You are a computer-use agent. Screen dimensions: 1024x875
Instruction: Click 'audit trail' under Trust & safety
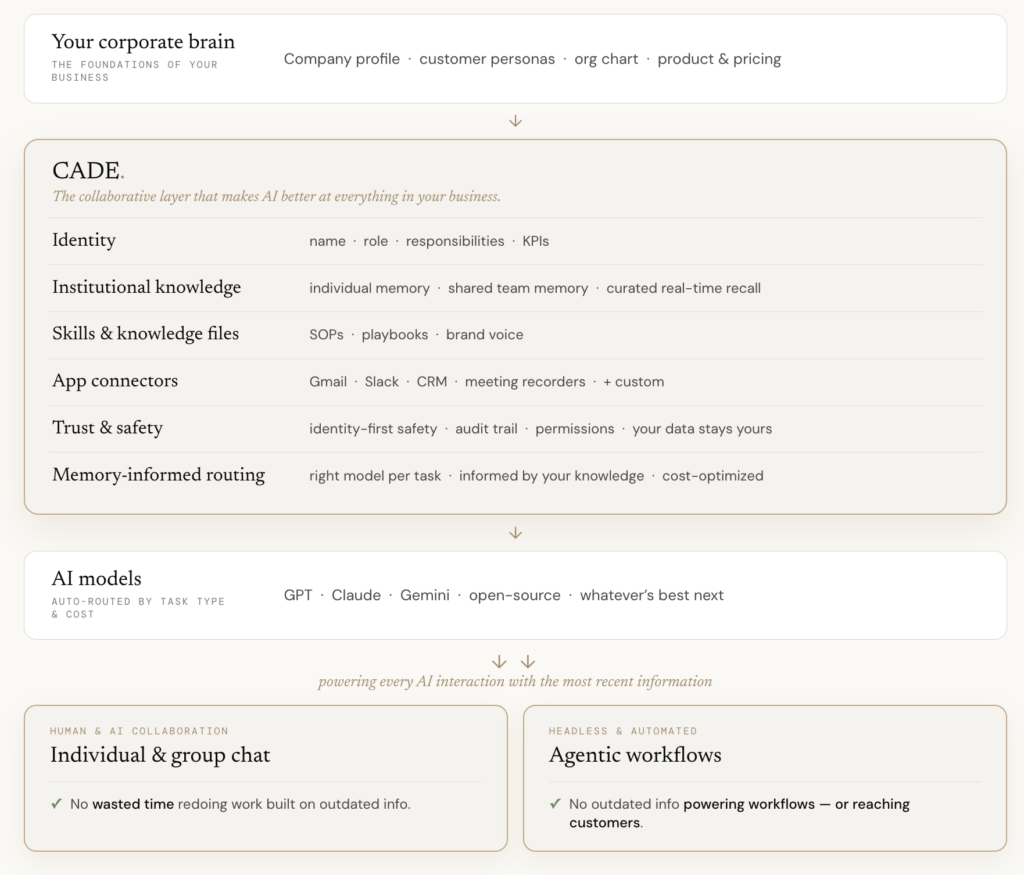pyautogui.click(x=486, y=429)
